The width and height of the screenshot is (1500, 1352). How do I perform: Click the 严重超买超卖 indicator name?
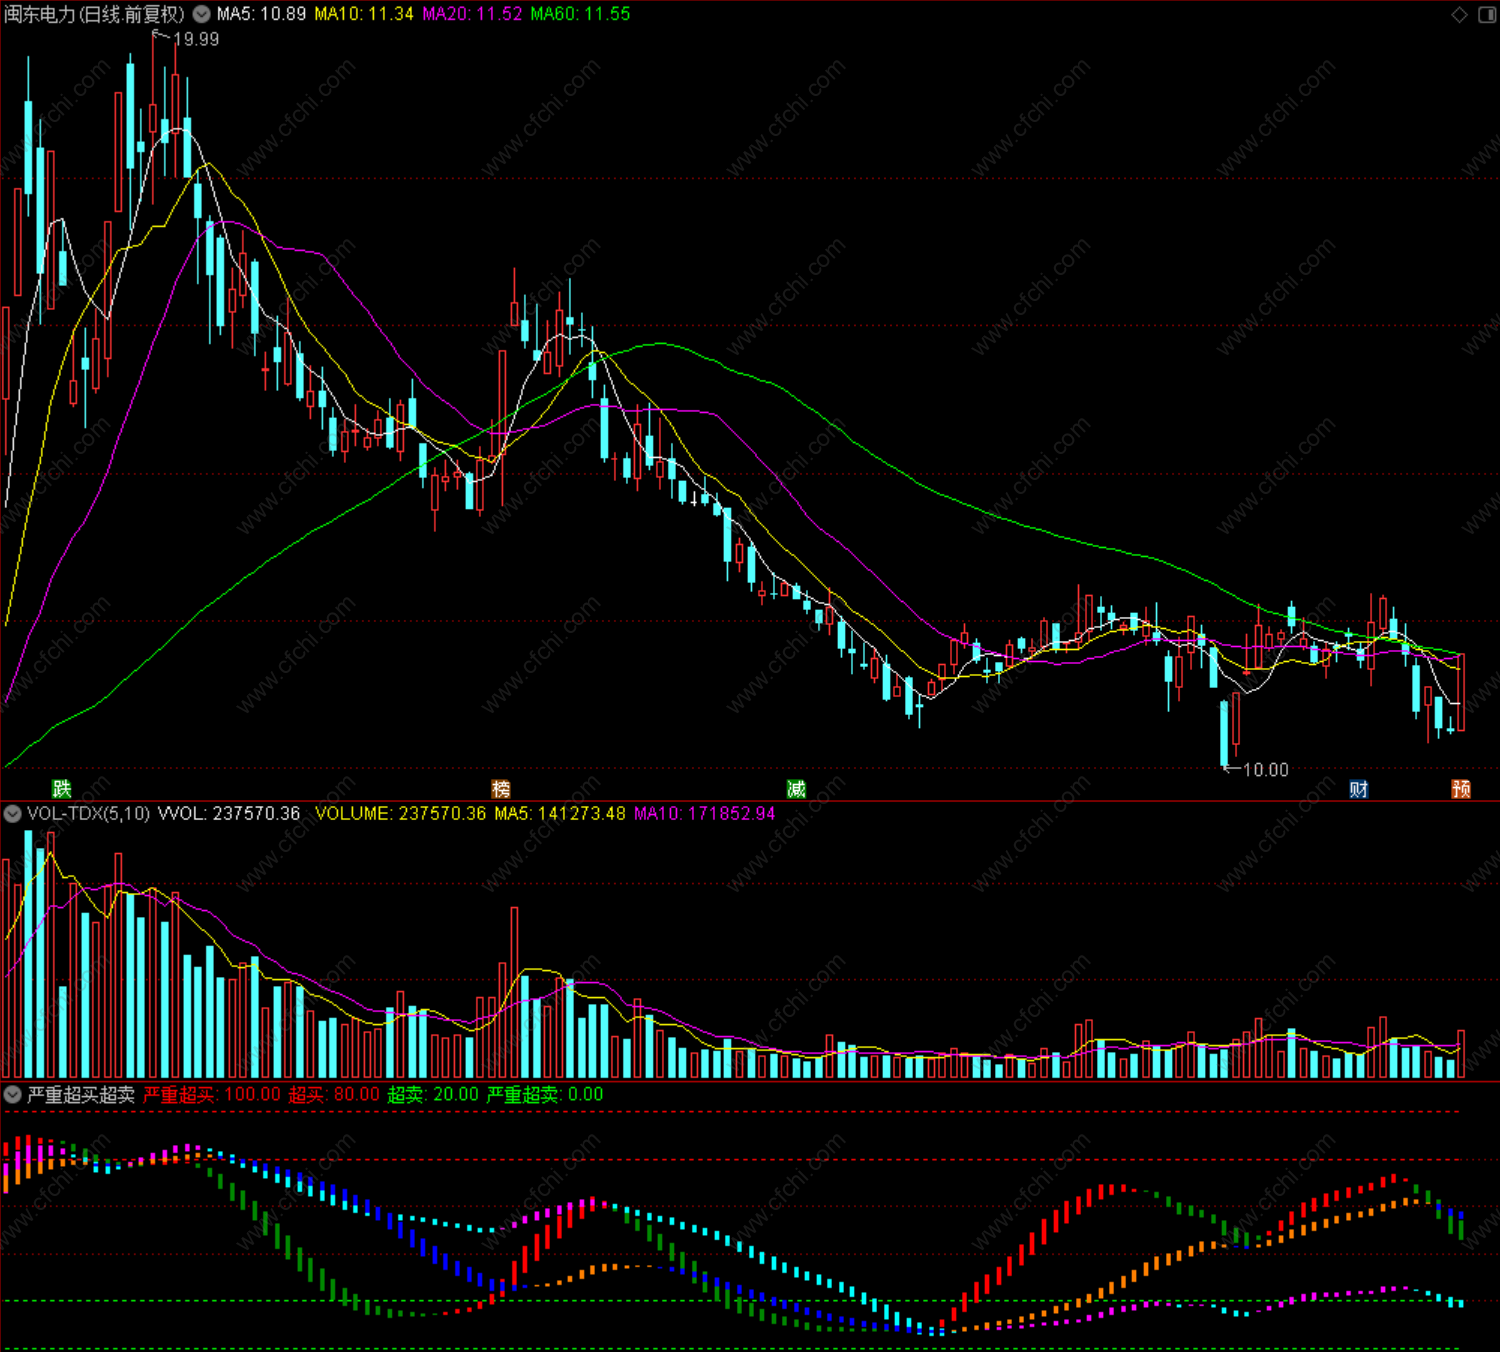tap(81, 1095)
